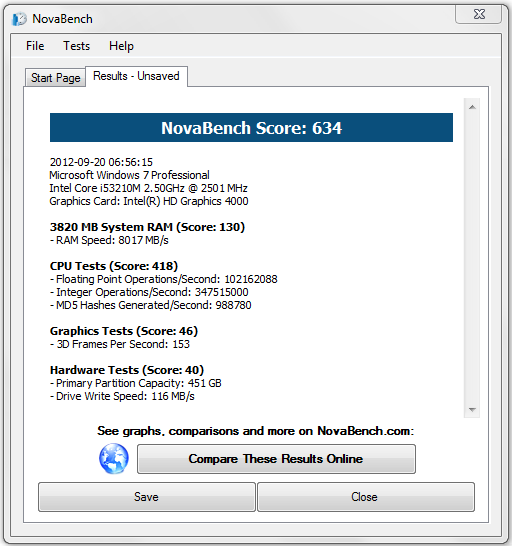Switch to the Start Page tab
The image size is (512, 546).
click(x=55, y=78)
